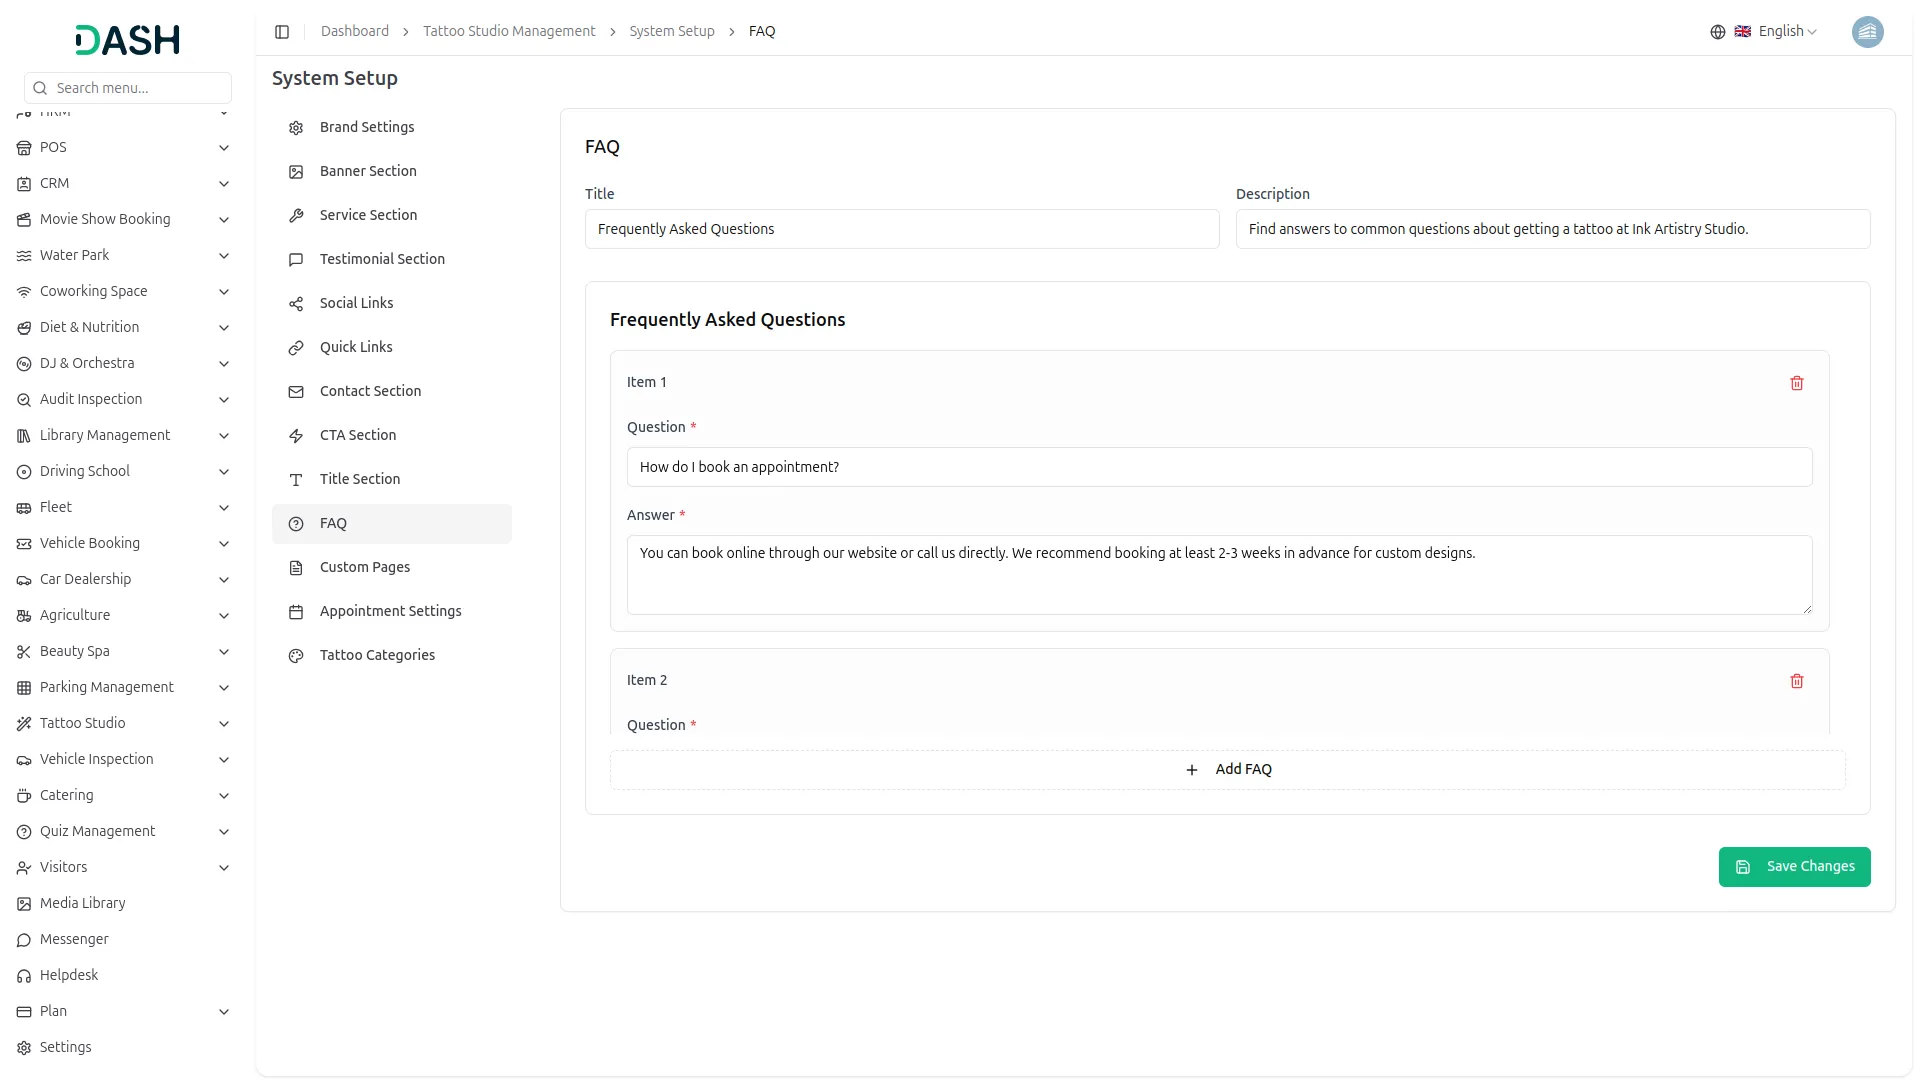Delete FAQ Item 1 with trash icon
Image resolution: width=1920 pixels, height=1080 pixels.
tap(1796, 383)
